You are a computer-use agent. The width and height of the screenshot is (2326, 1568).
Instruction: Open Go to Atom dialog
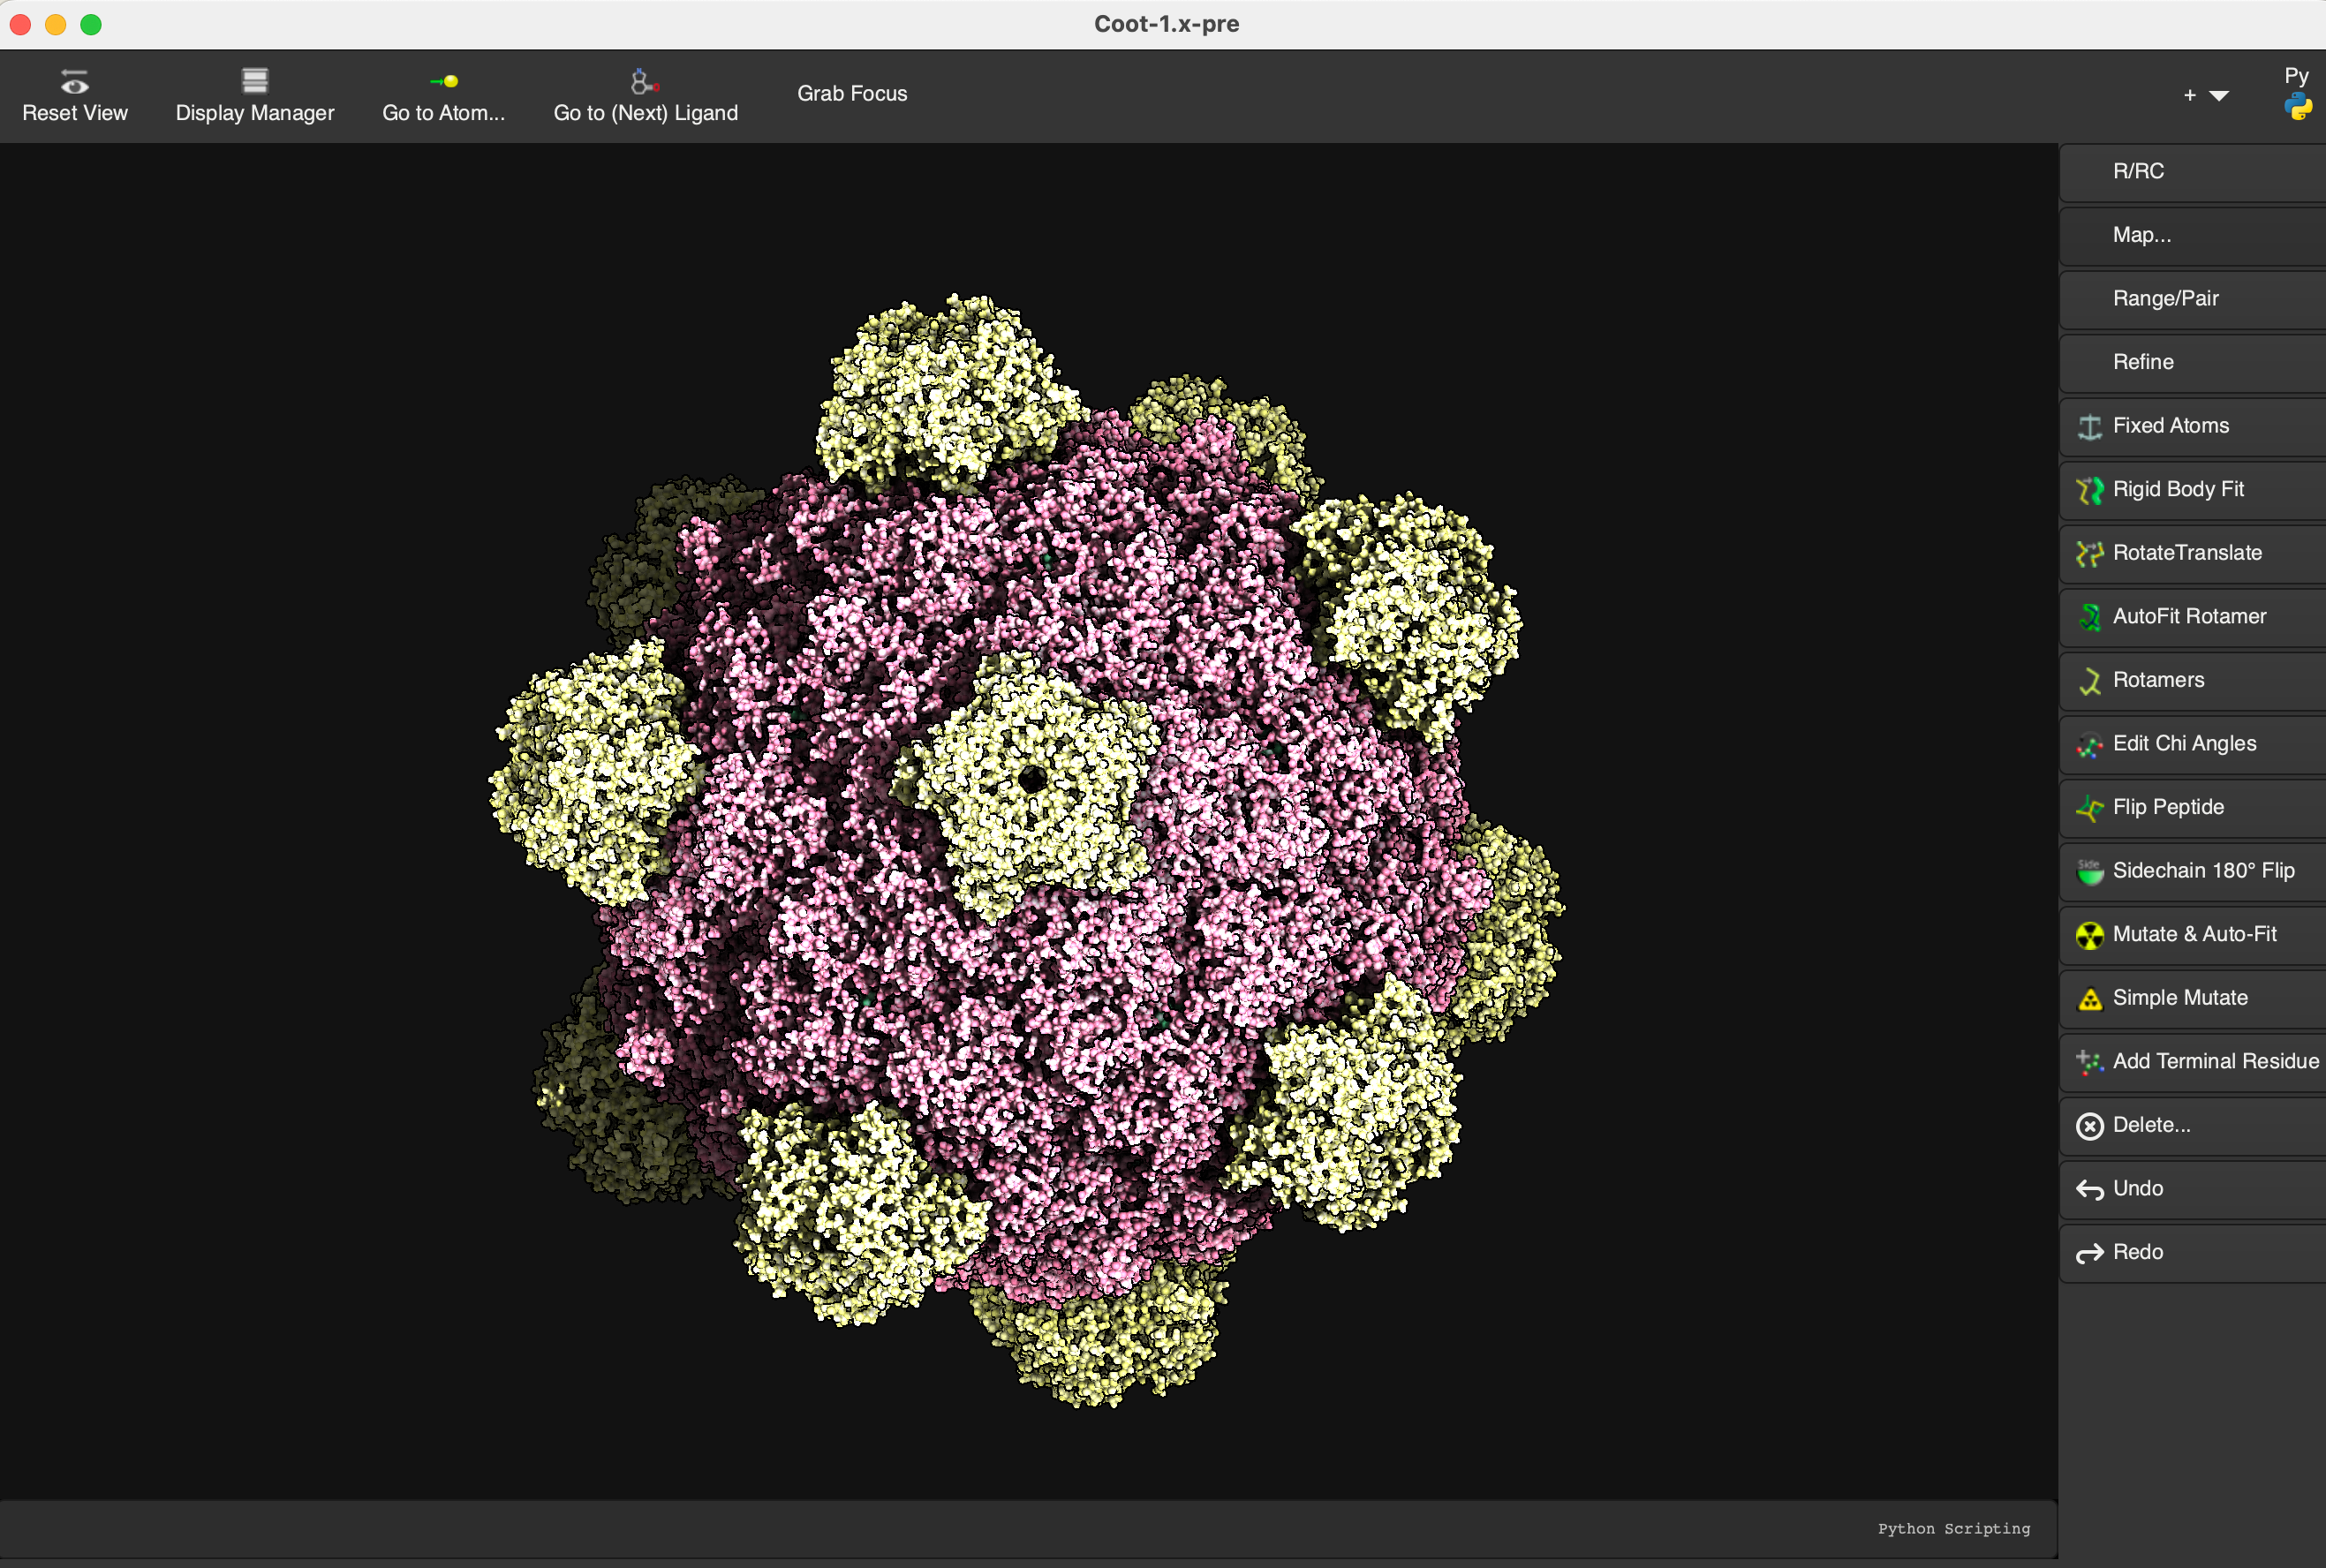(443, 96)
